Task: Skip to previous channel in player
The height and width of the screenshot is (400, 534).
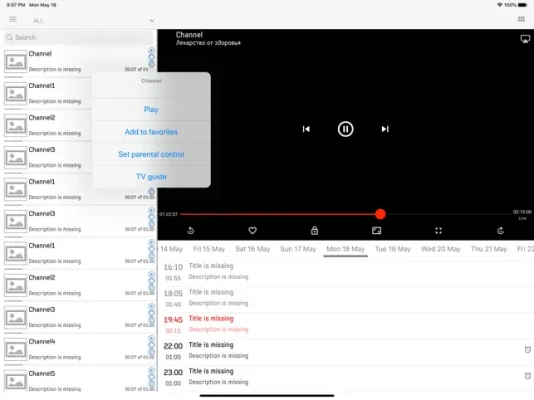Action: [306, 129]
